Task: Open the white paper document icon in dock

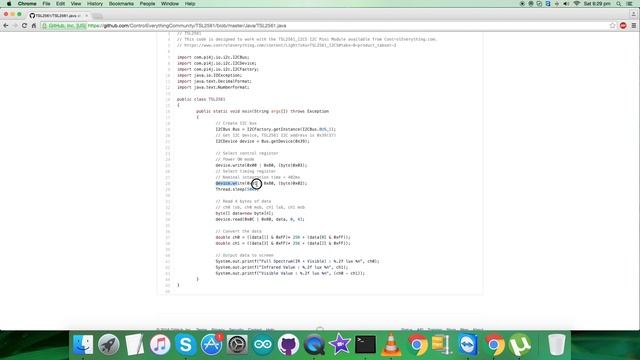Action: coord(134,345)
